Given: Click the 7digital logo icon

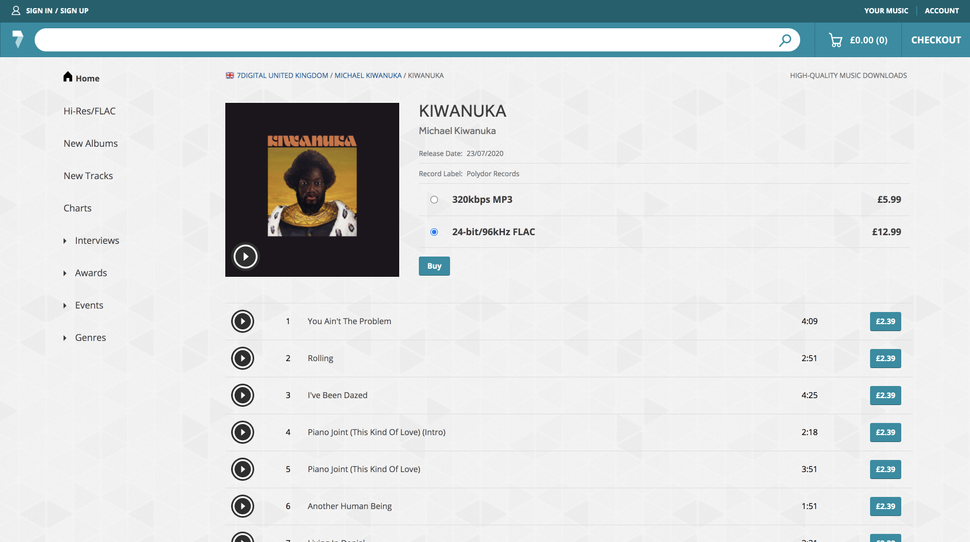Looking at the screenshot, I should click(18, 39).
